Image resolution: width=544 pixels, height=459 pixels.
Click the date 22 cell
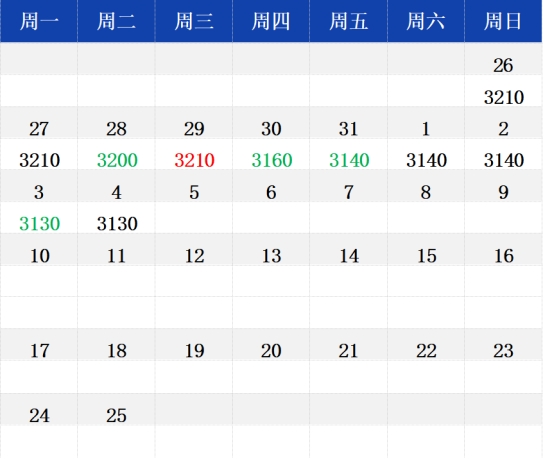click(426, 351)
